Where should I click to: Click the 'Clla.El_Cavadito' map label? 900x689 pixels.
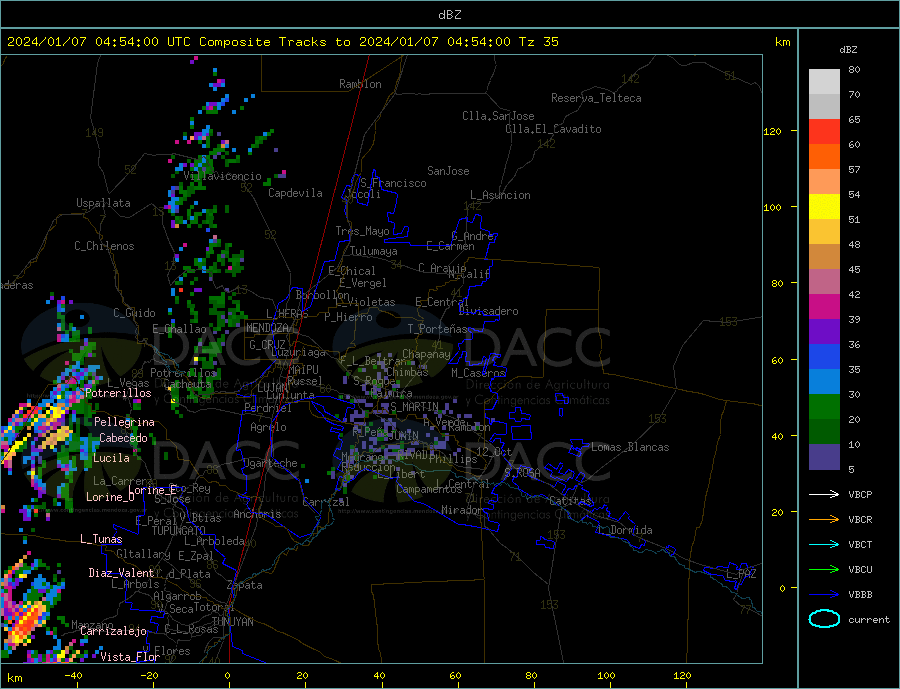(553, 129)
